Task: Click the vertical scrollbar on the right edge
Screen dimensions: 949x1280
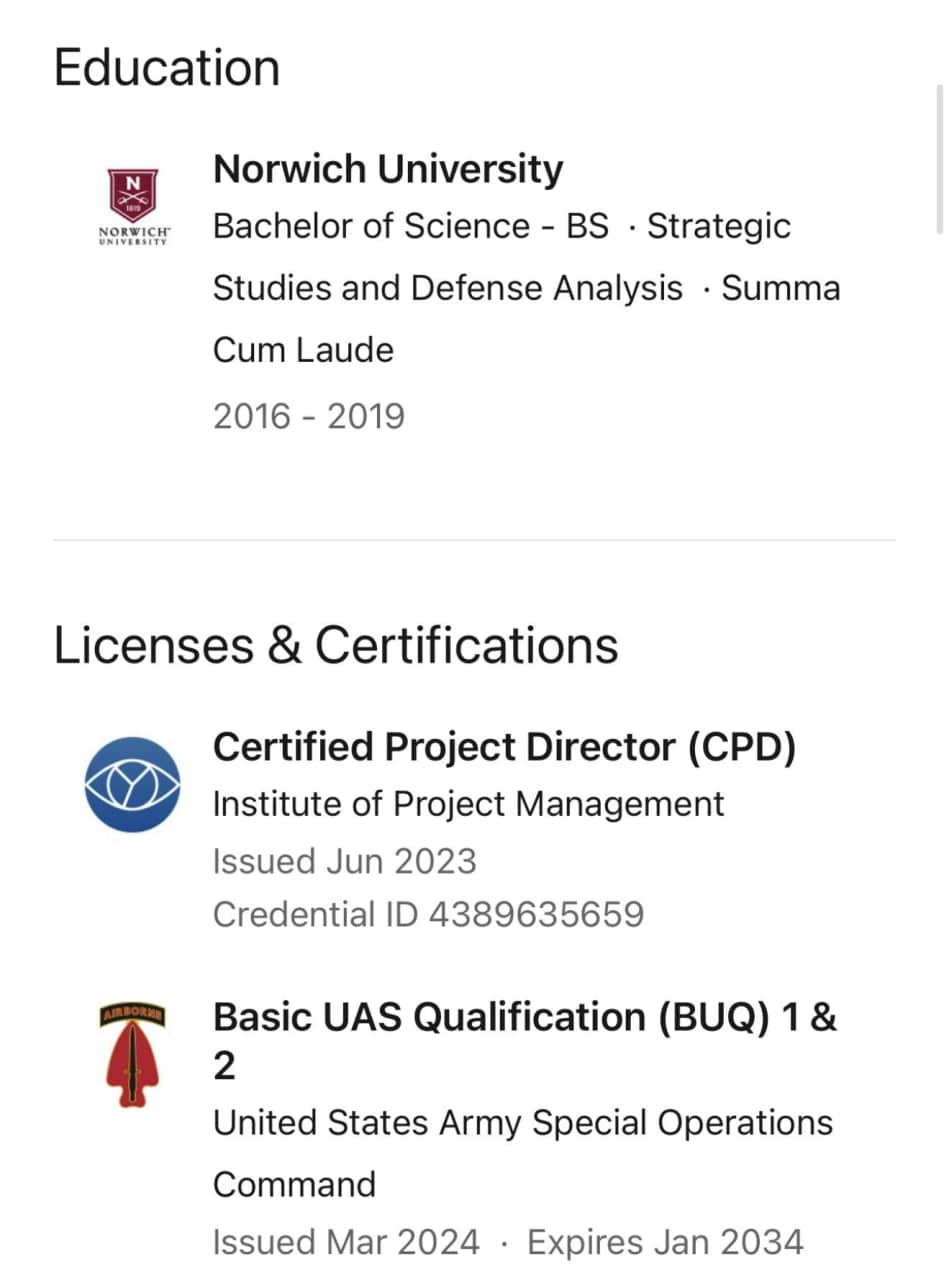Action: pyautogui.click(x=939, y=160)
